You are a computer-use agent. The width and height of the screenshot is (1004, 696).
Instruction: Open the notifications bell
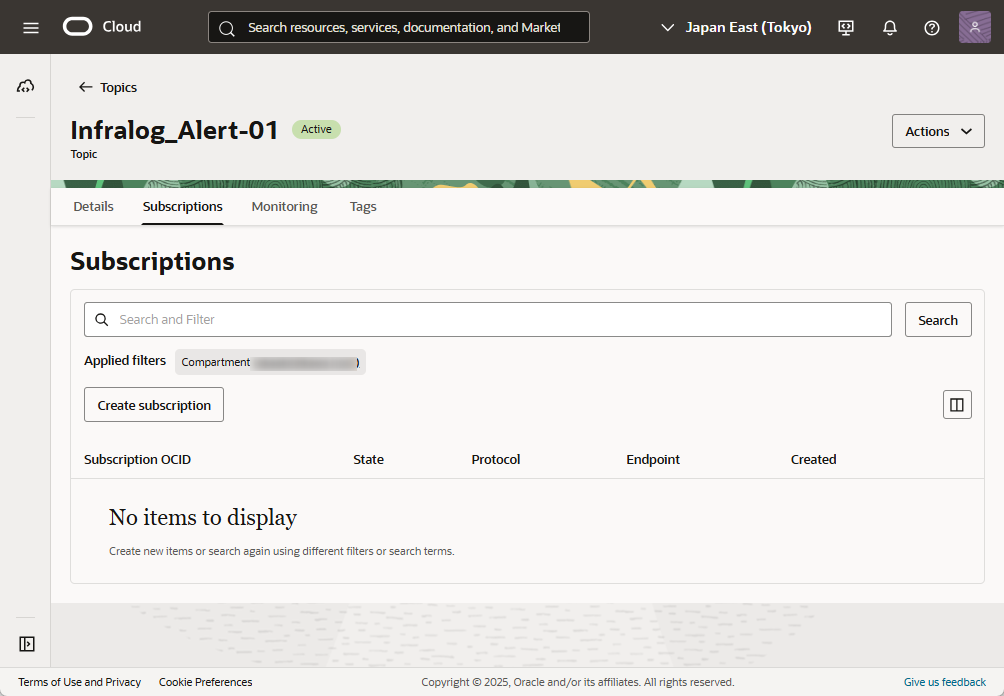[889, 28]
